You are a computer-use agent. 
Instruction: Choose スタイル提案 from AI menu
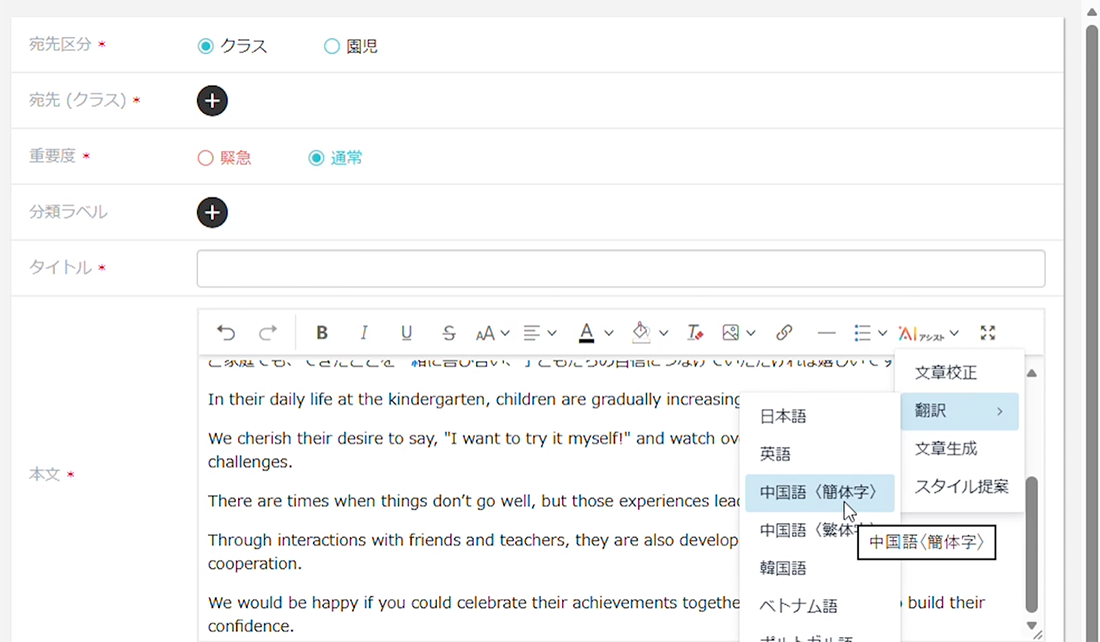tap(959, 487)
